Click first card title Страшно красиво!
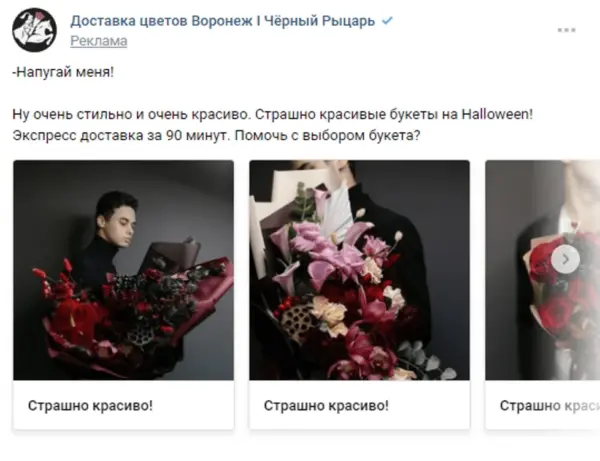Screen dimensions: 600x461 pos(90,406)
